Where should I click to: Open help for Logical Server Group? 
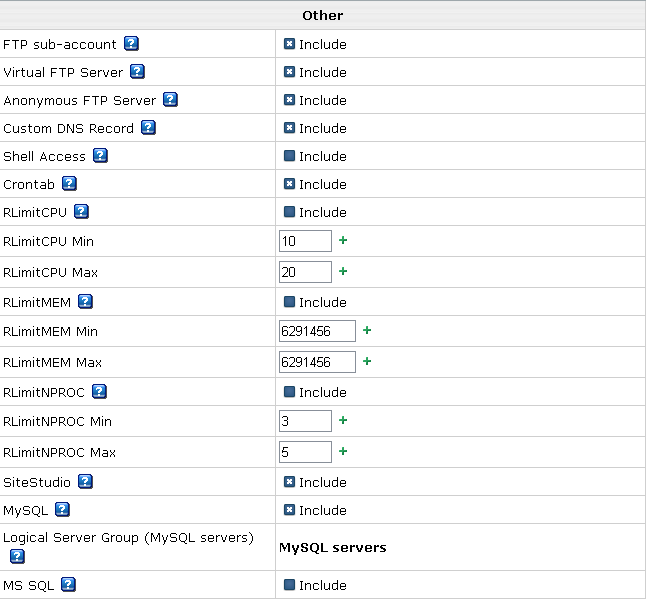pos(17,556)
